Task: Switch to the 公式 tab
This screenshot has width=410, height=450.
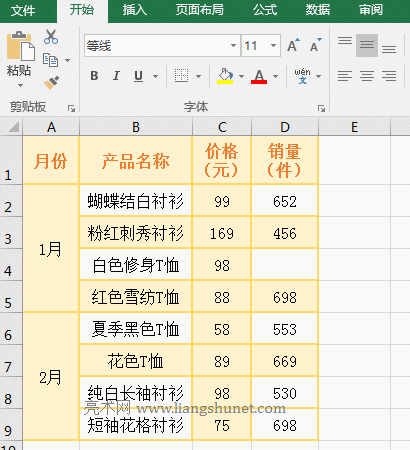Action: pyautogui.click(x=265, y=10)
